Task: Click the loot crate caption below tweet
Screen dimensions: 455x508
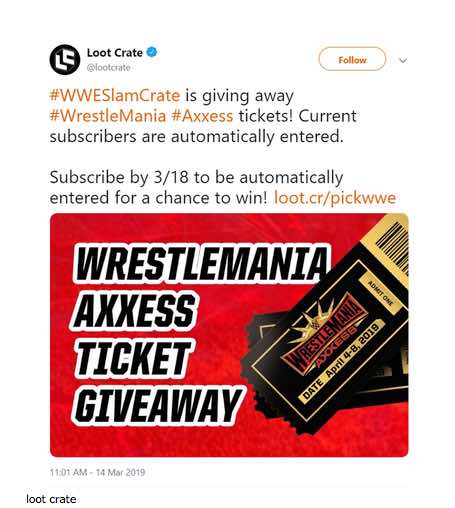Action: coord(51,499)
